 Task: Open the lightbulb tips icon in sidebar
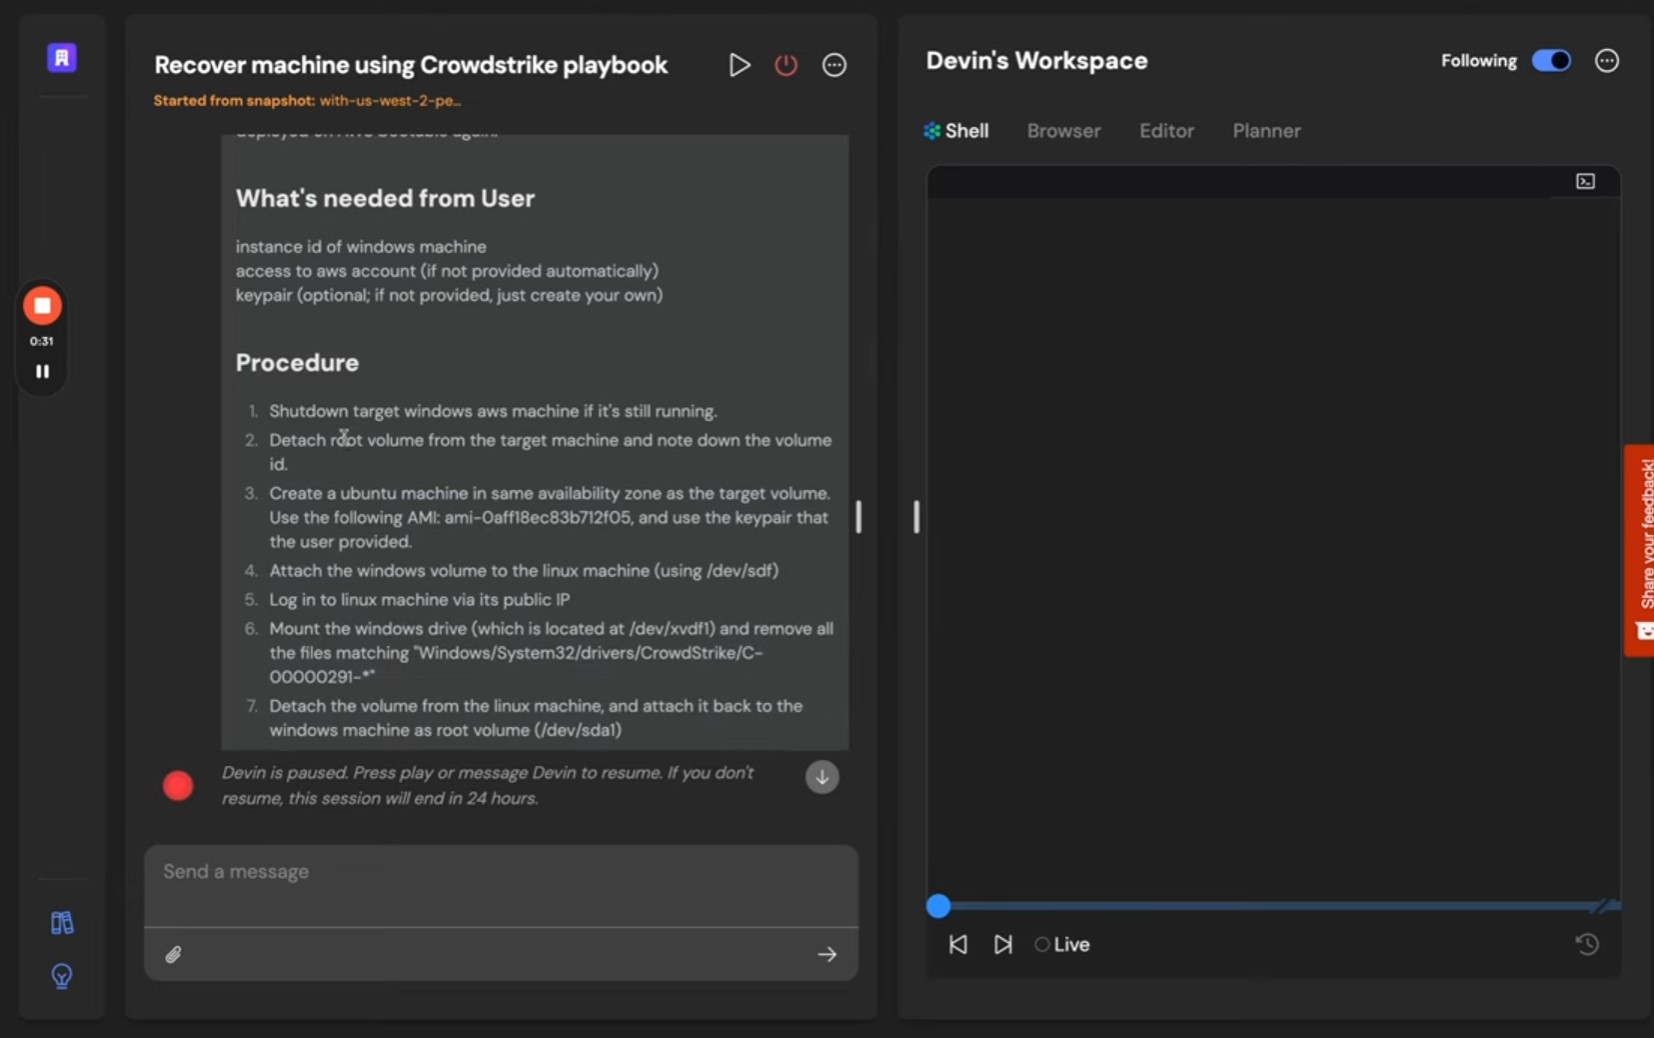click(x=62, y=976)
